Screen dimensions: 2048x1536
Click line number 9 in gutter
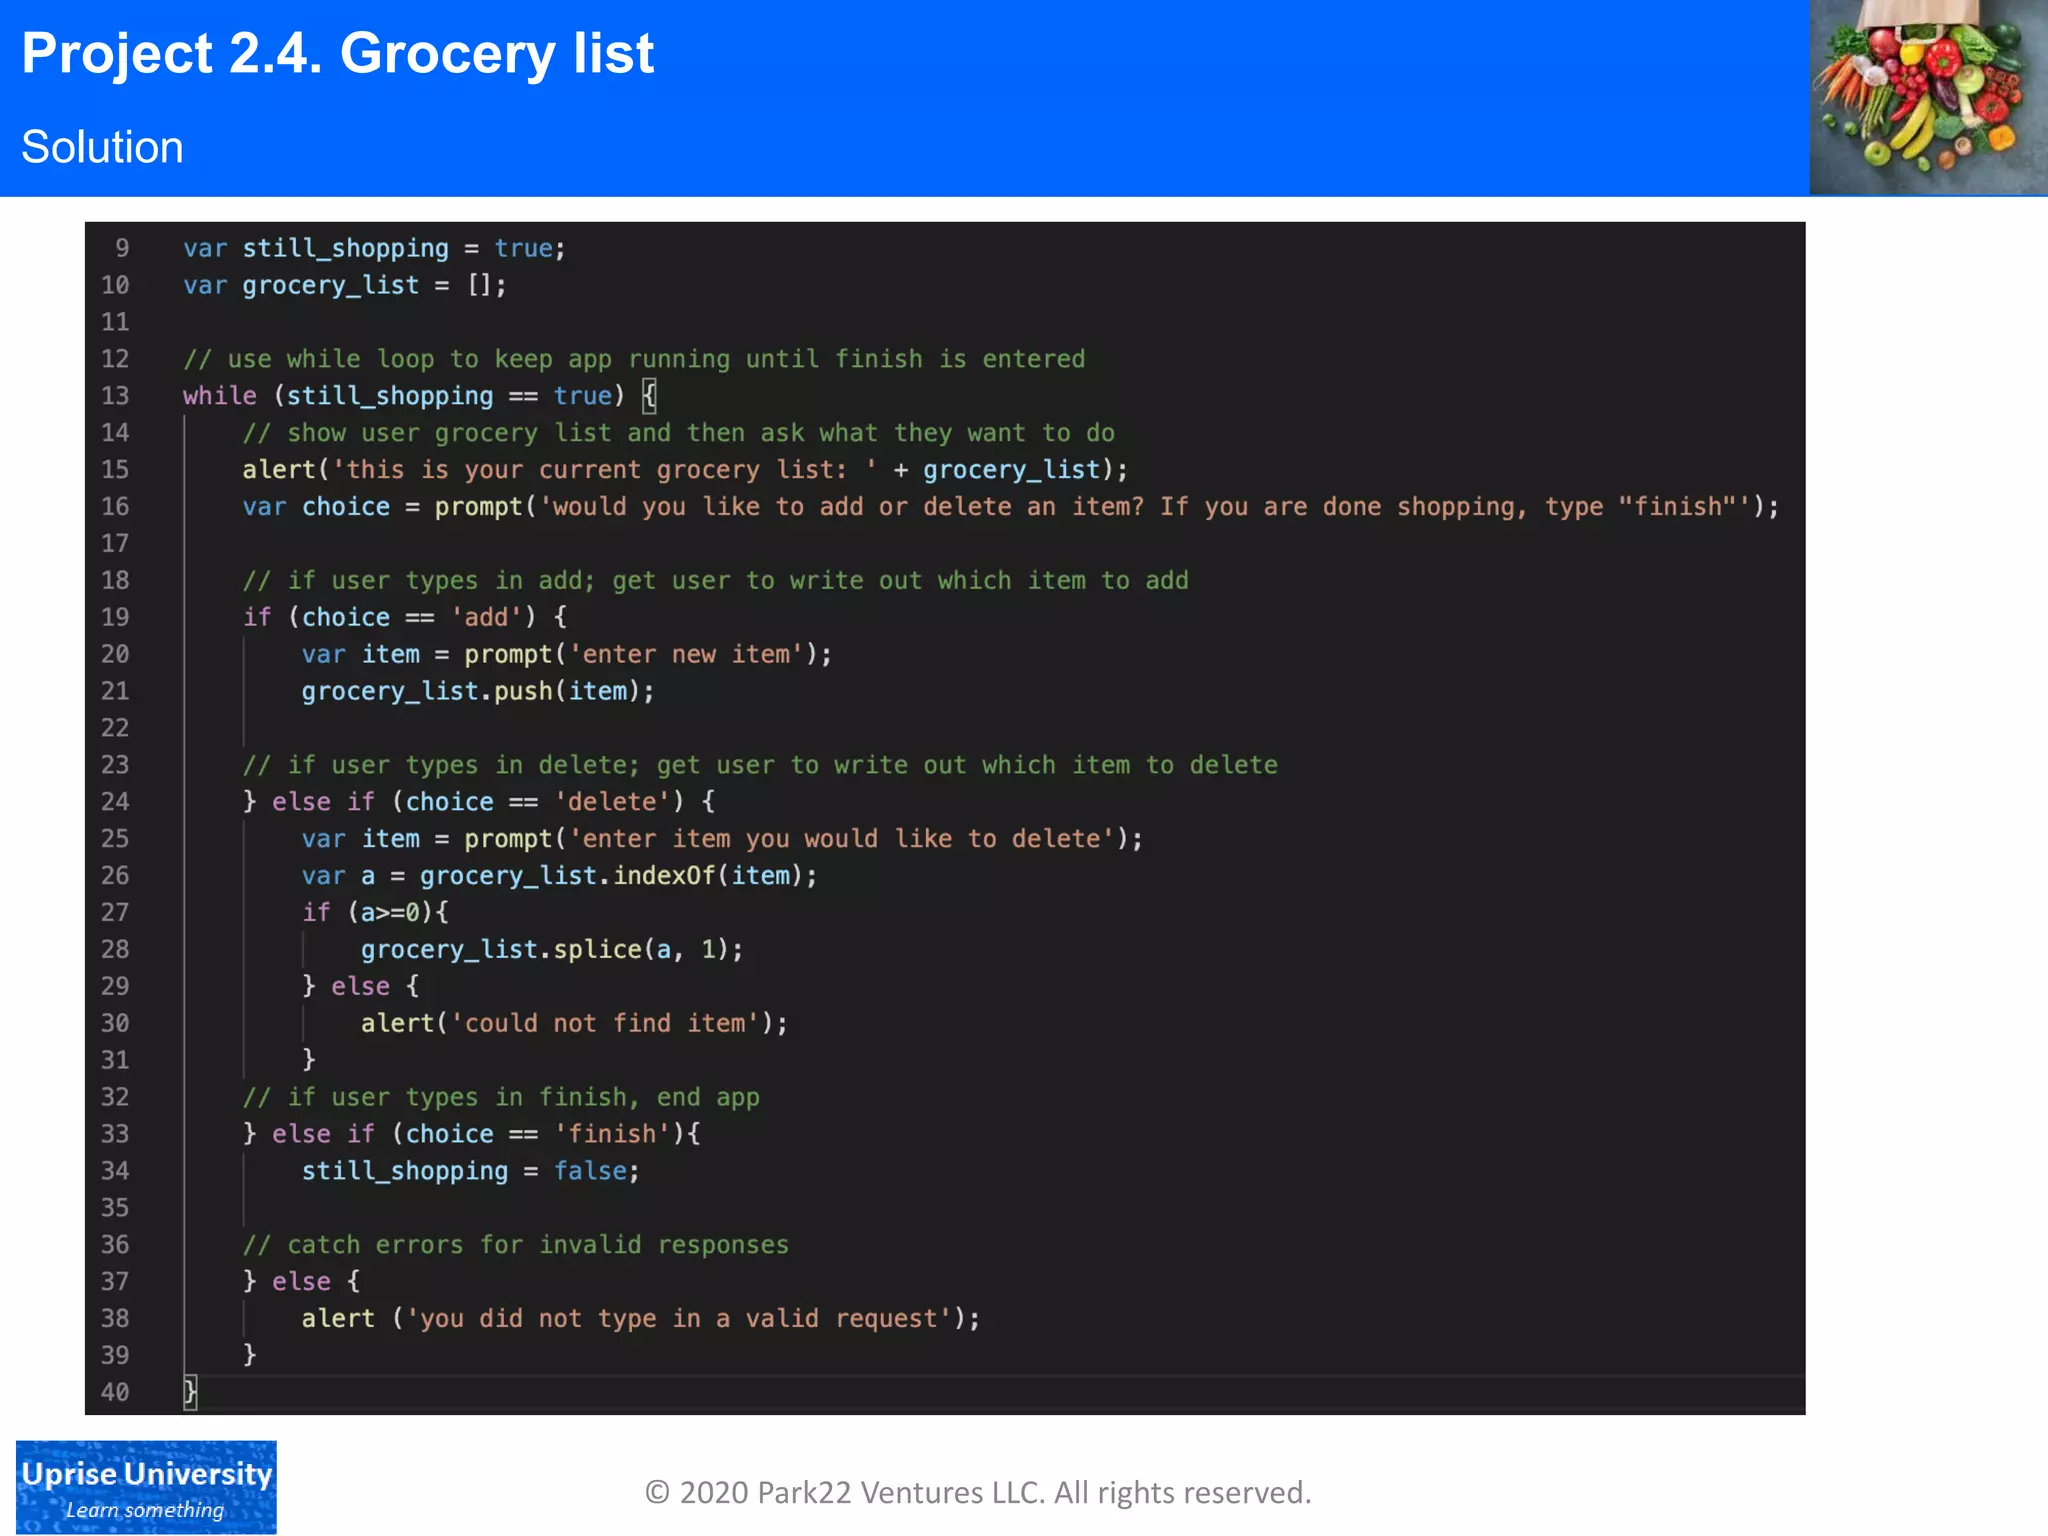click(122, 248)
